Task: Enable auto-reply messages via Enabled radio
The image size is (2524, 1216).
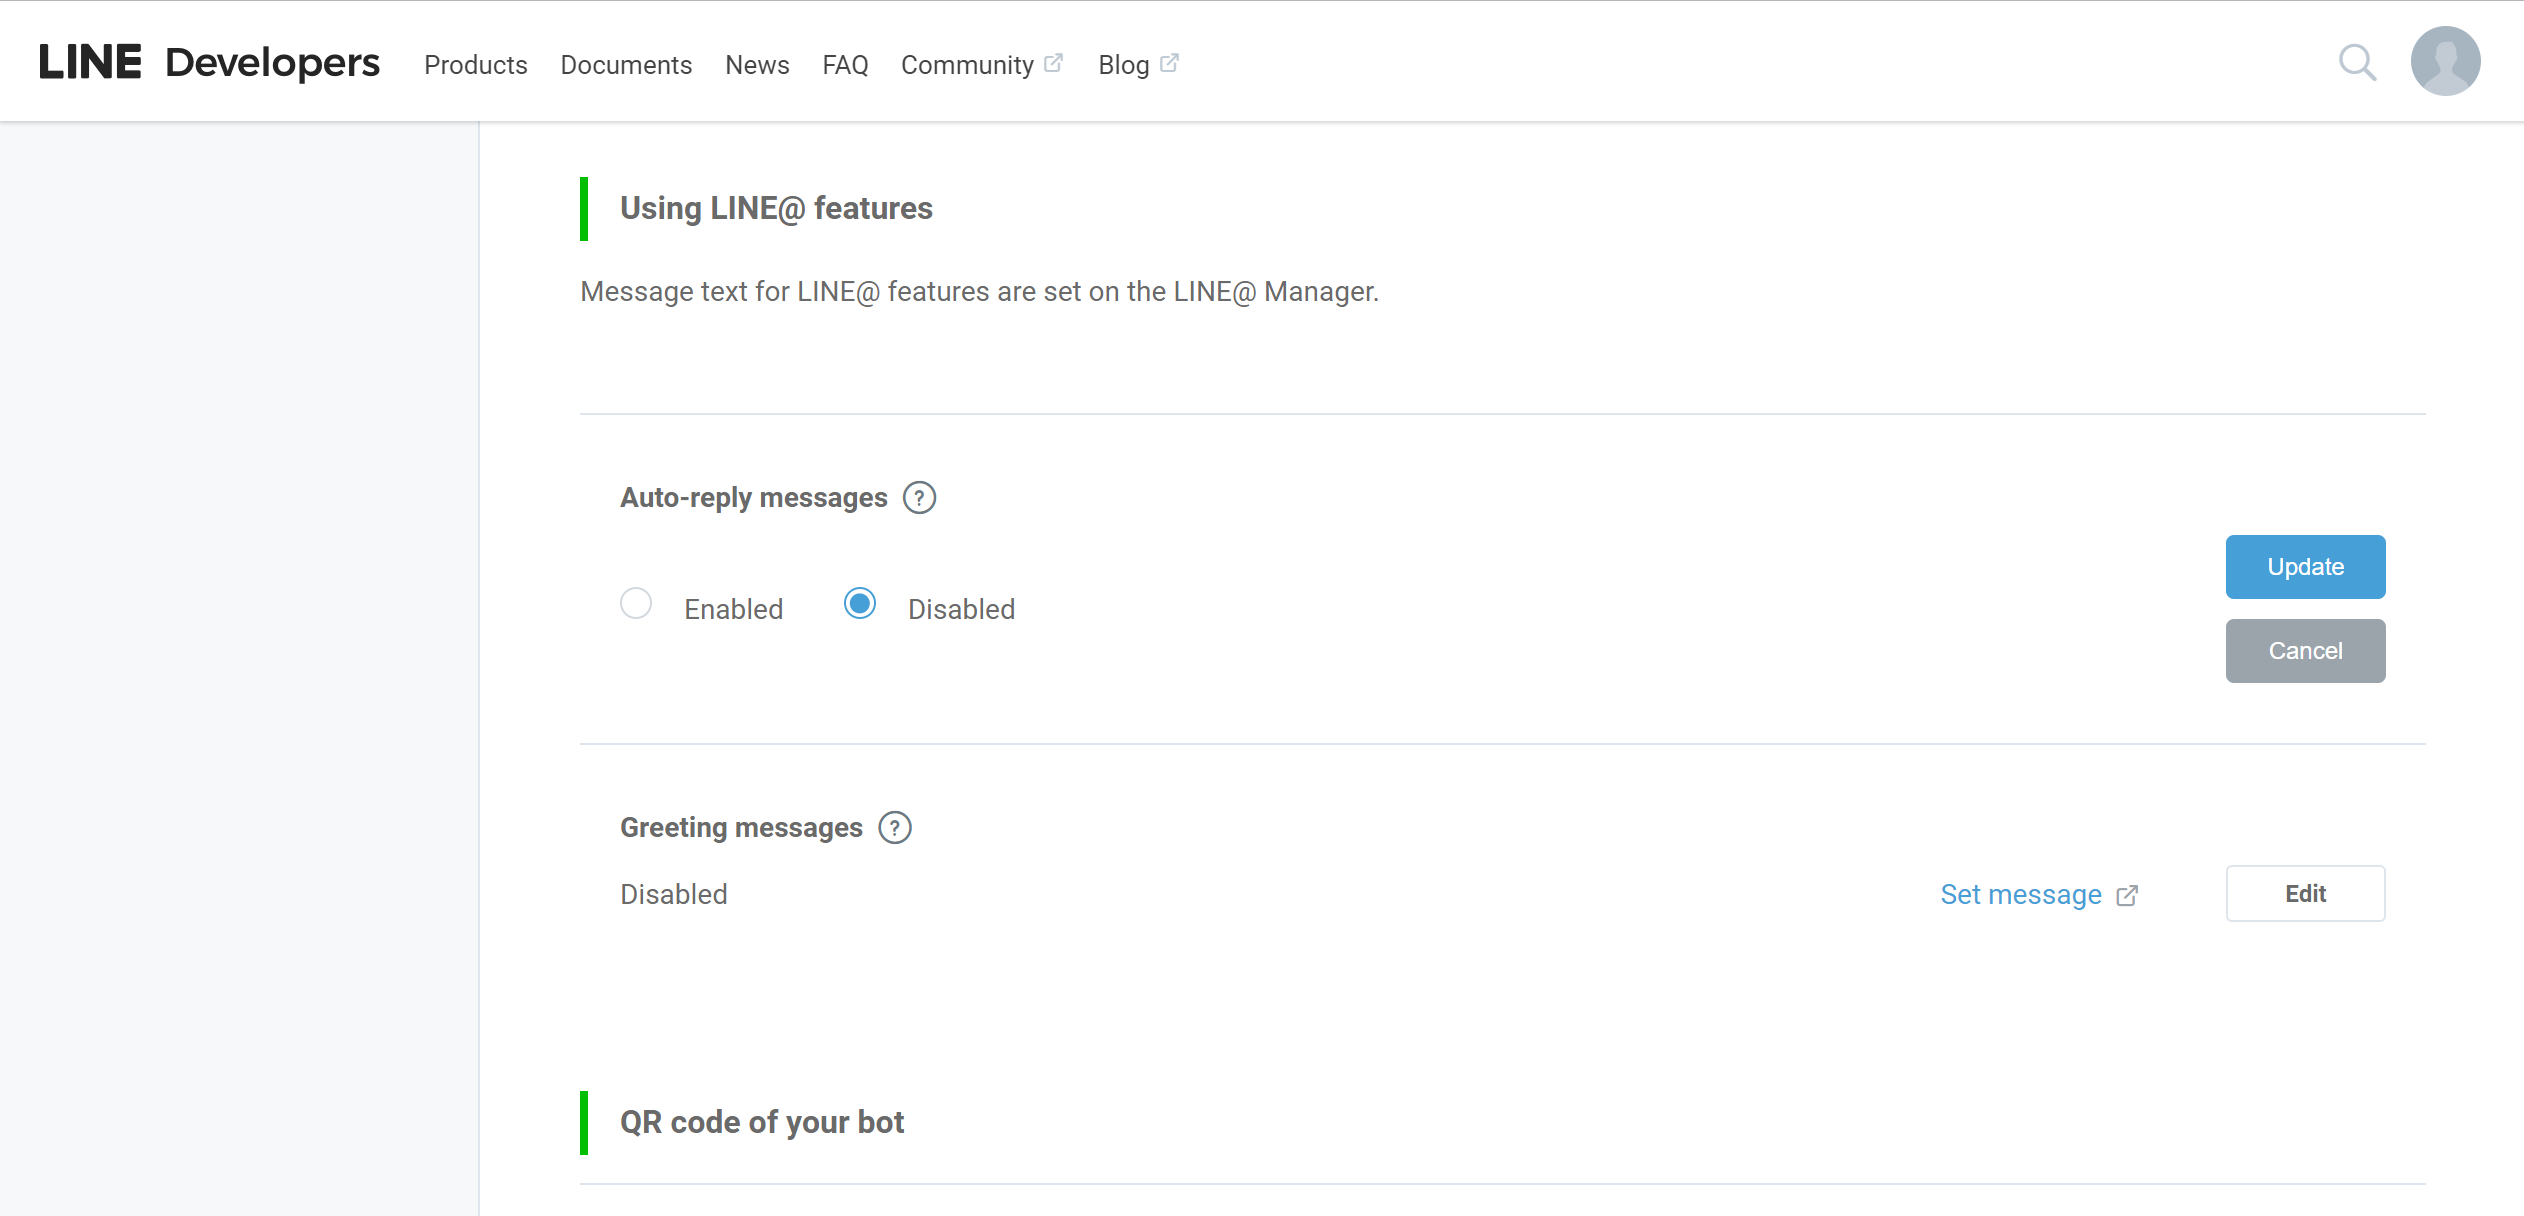Action: 636,604
